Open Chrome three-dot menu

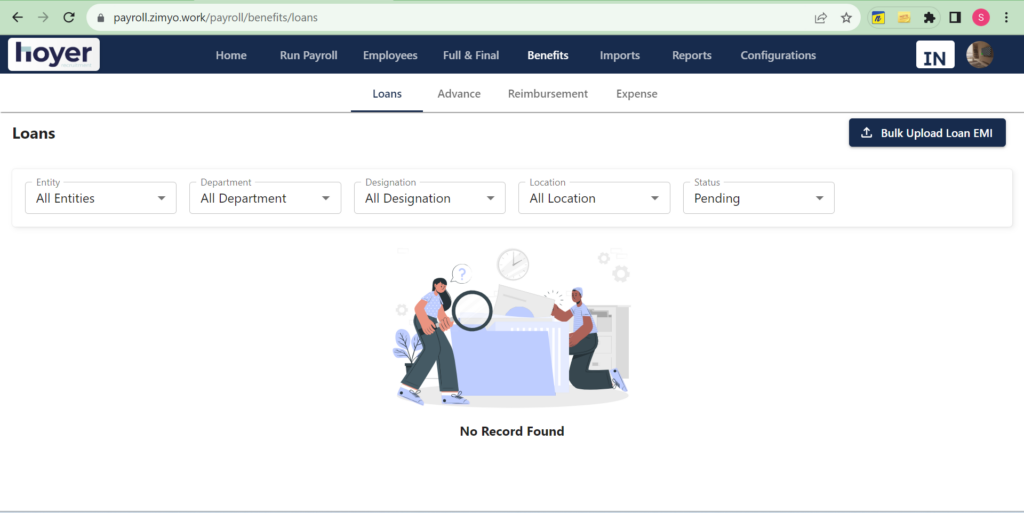tap(1006, 18)
